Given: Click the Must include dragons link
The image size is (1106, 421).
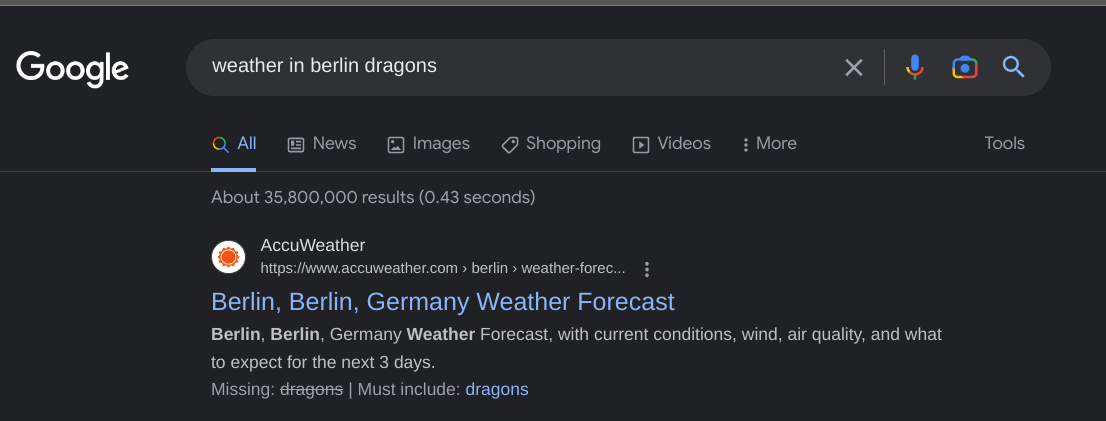Looking at the screenshot, I should [x=496, y=389].
